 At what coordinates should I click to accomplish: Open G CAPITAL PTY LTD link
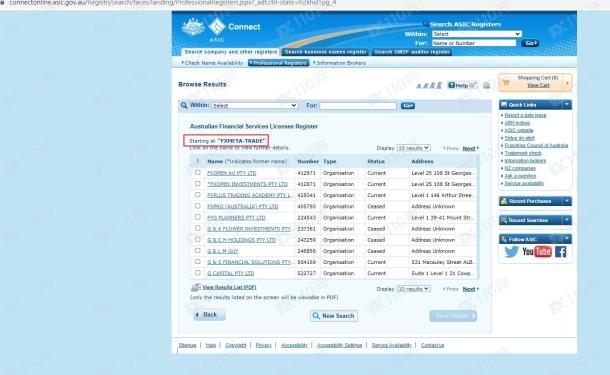(230, 273)
